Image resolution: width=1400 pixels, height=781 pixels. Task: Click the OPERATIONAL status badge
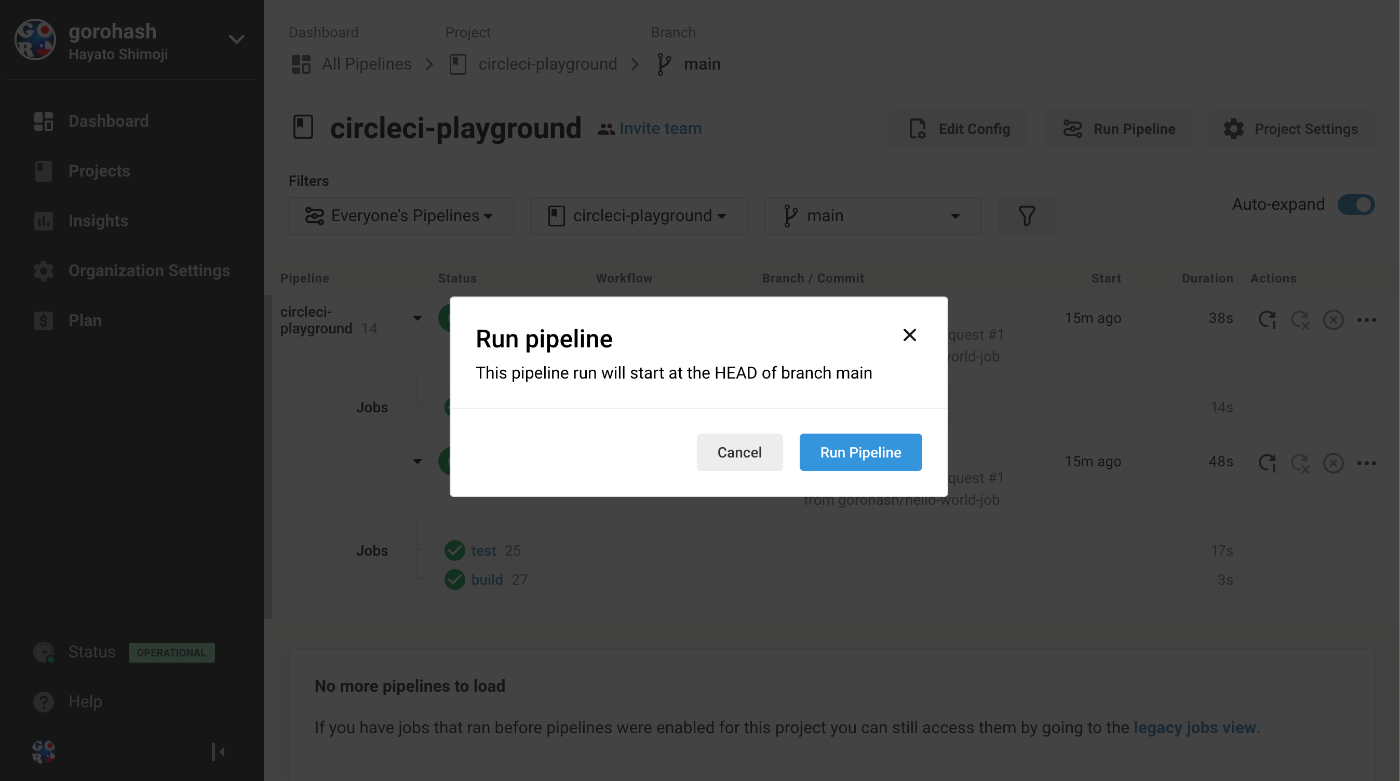[171, 653]
